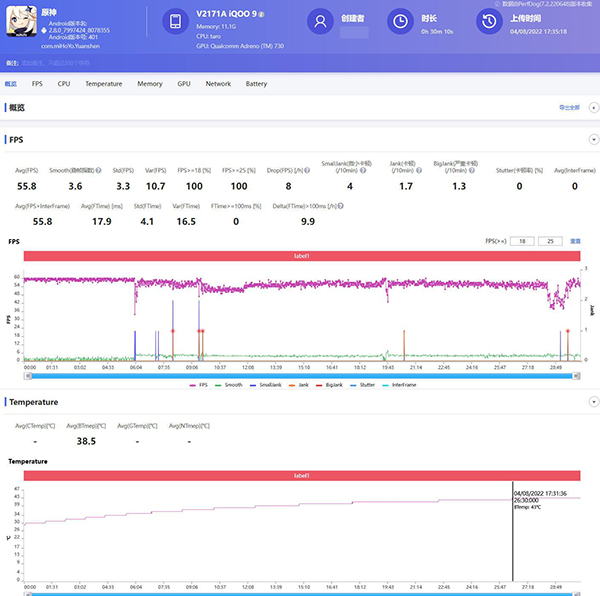
Task: Click reset link next to FPS thresholds
Action: [575, 241]
